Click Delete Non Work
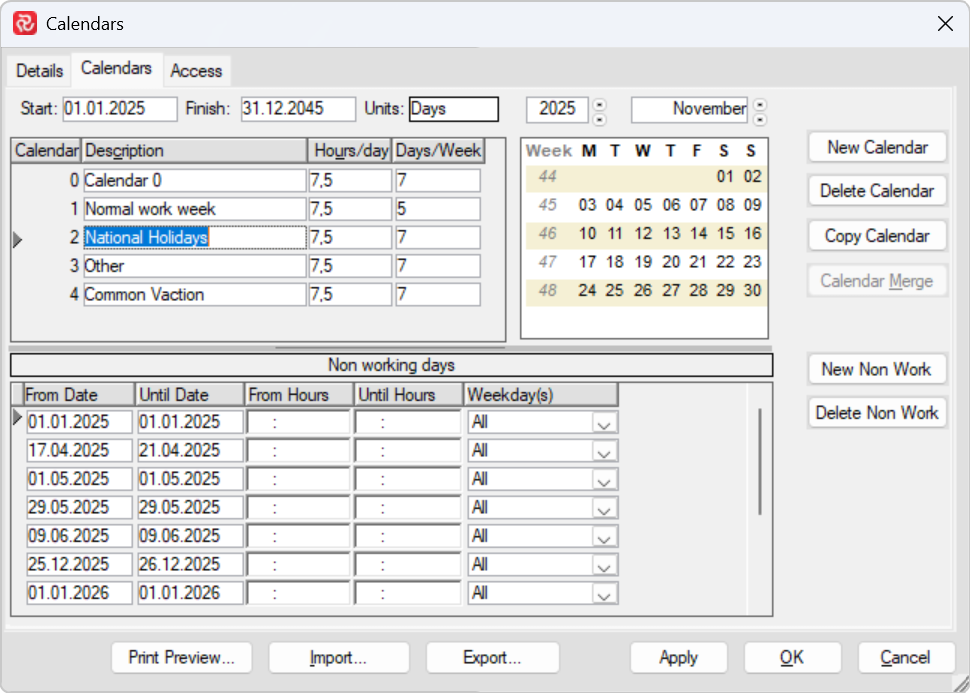970x693 pixels. click(x=876, y=412)
